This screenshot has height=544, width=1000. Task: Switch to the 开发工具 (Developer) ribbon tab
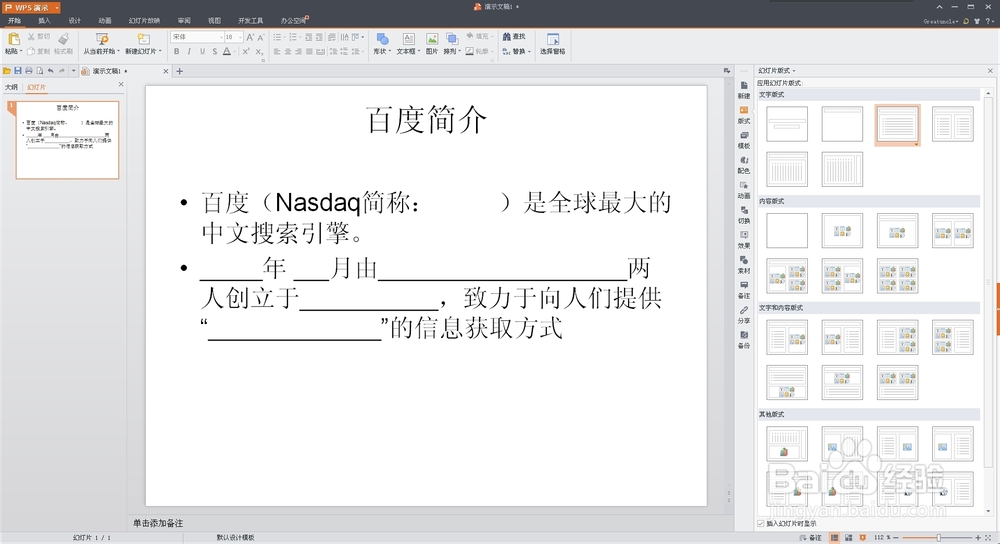[x=251, y=21]
